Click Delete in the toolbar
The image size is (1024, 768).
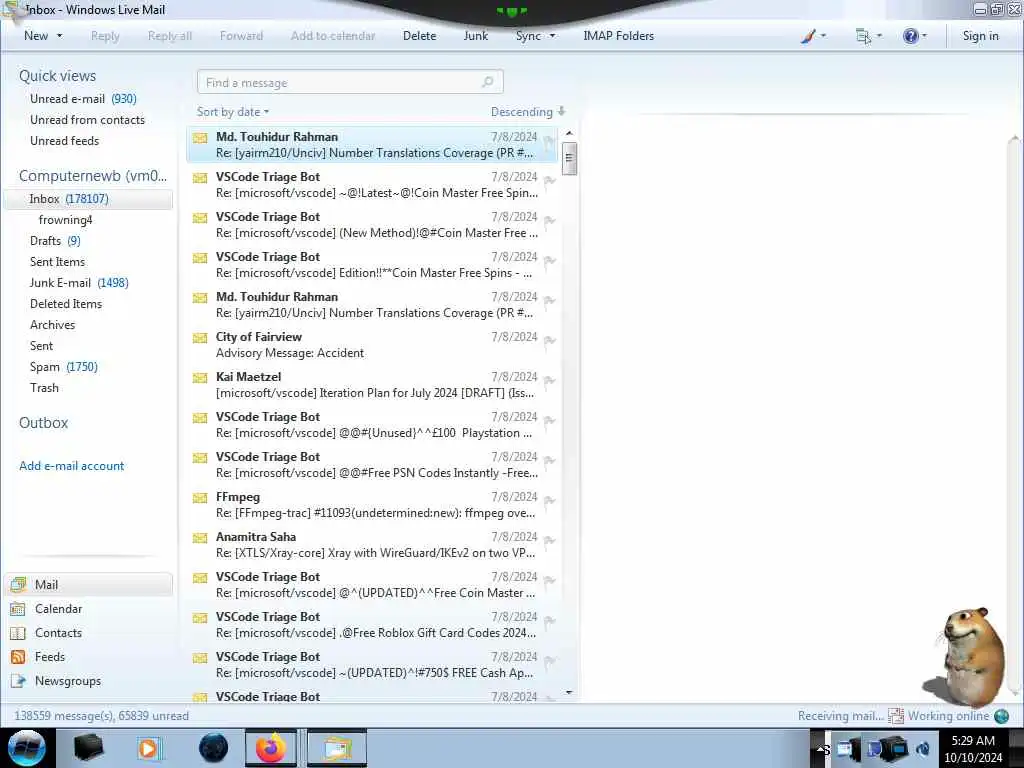click(x=419, y=36)
